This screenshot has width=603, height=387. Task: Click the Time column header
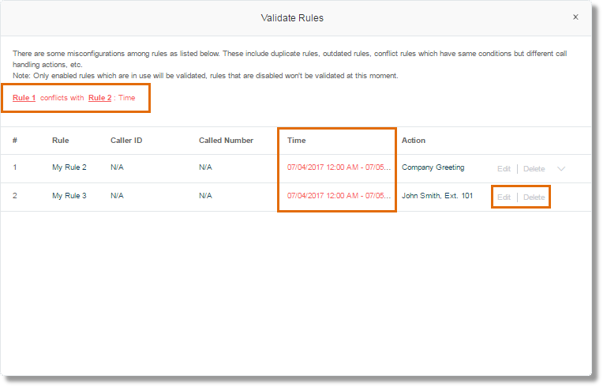[x=296, y=140]
